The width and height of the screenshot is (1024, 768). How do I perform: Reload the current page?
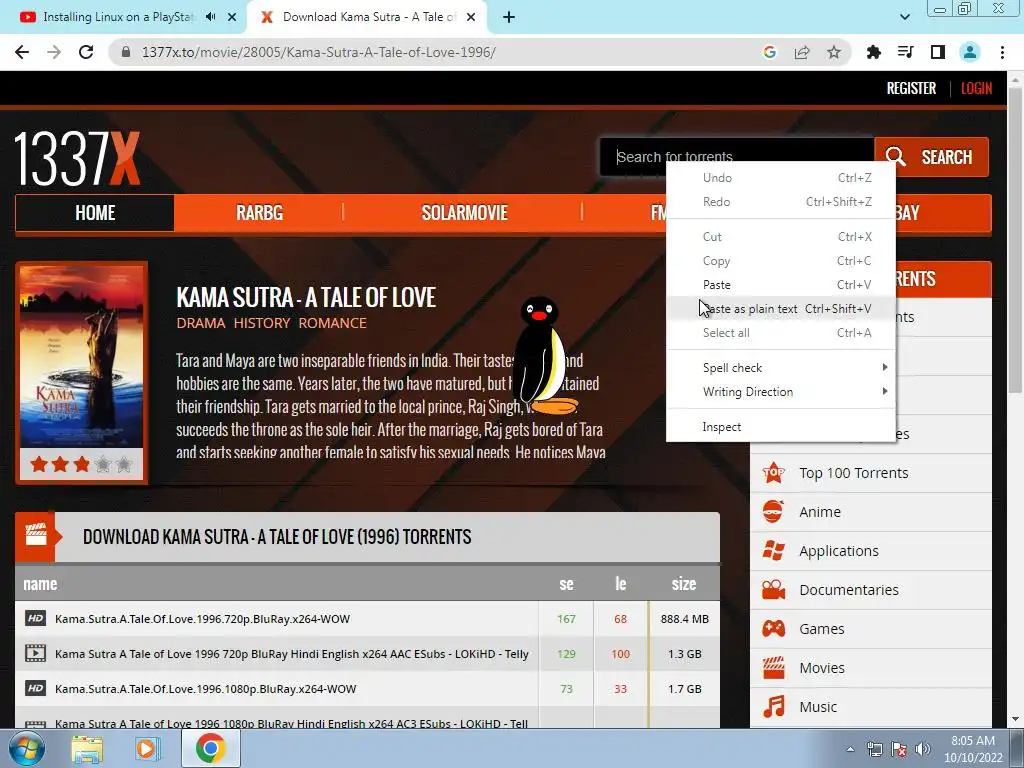(86, 52)
